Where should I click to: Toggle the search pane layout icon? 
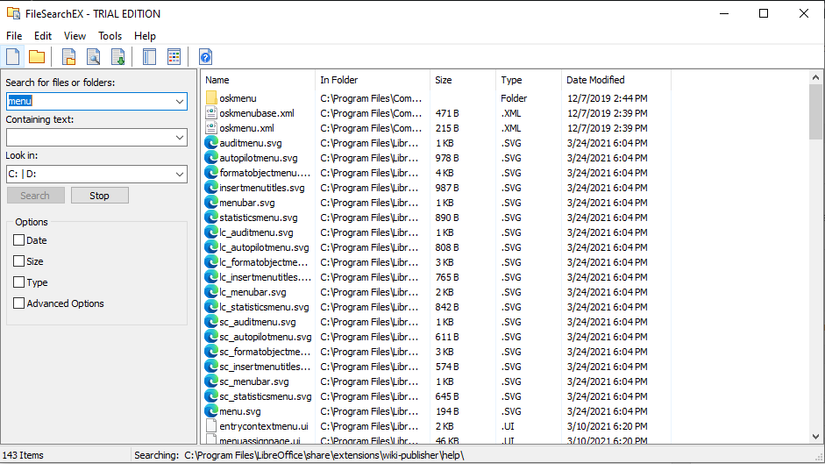pyautogui.click(x=149, y=56)
